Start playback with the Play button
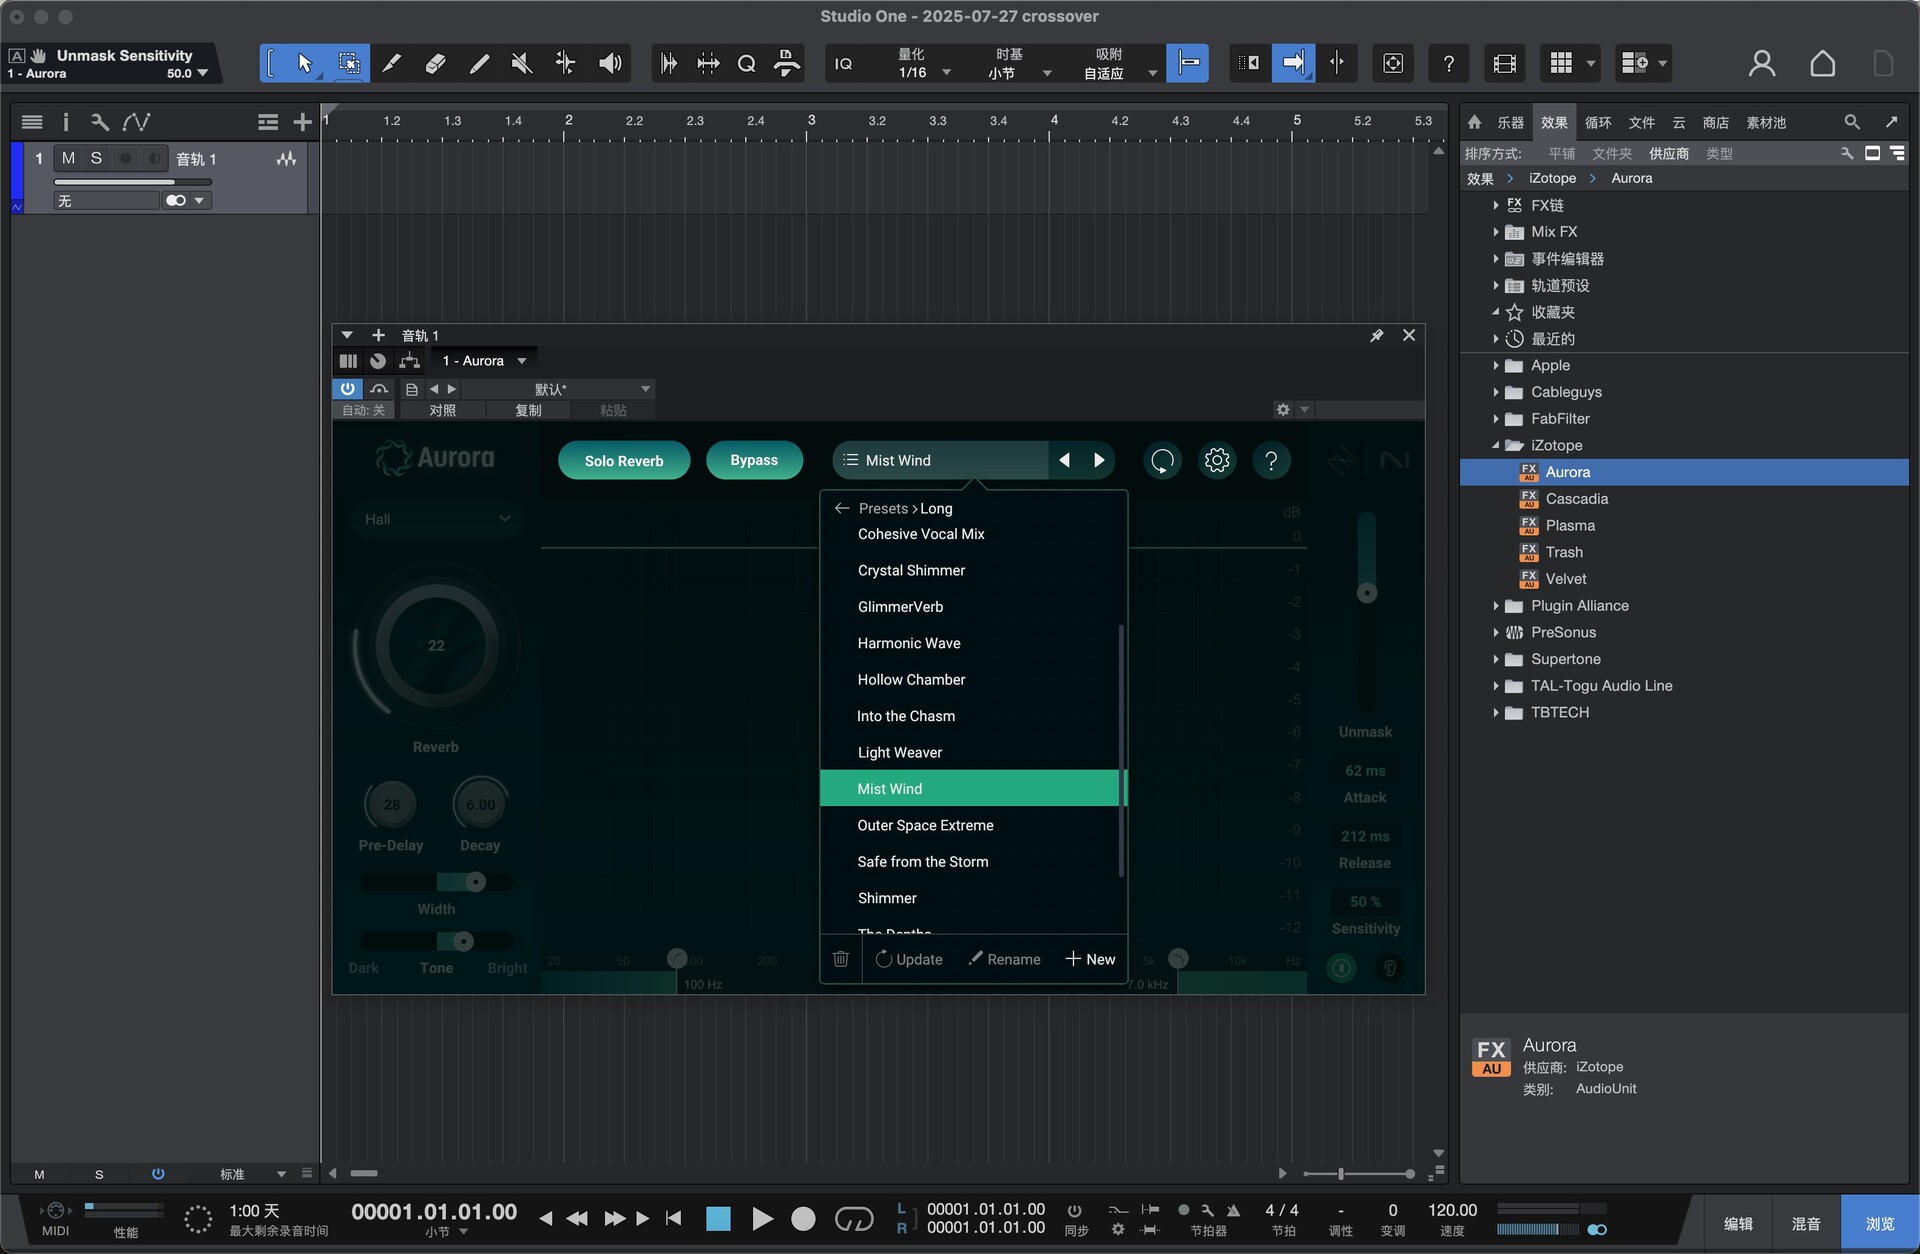This screenshot has height=1254, width=1920. pyautogui.click(x=762, y=1219)
